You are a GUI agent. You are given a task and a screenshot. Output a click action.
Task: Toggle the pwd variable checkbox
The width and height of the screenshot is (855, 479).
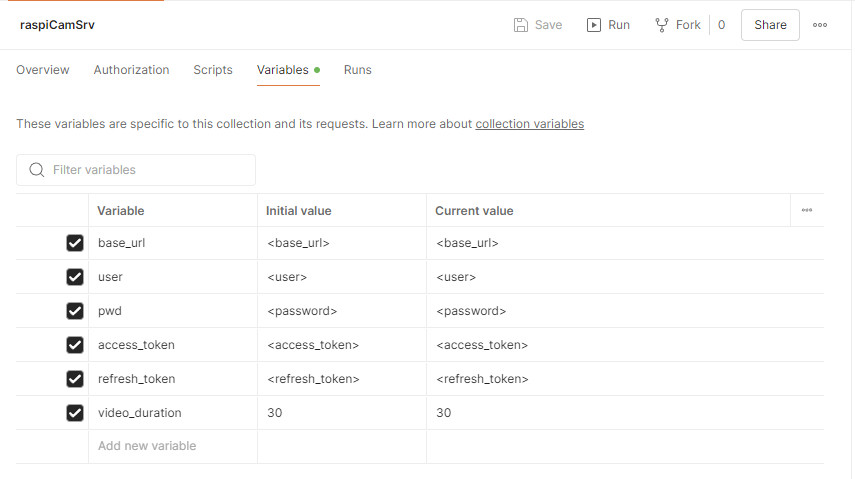click(74, 311)
